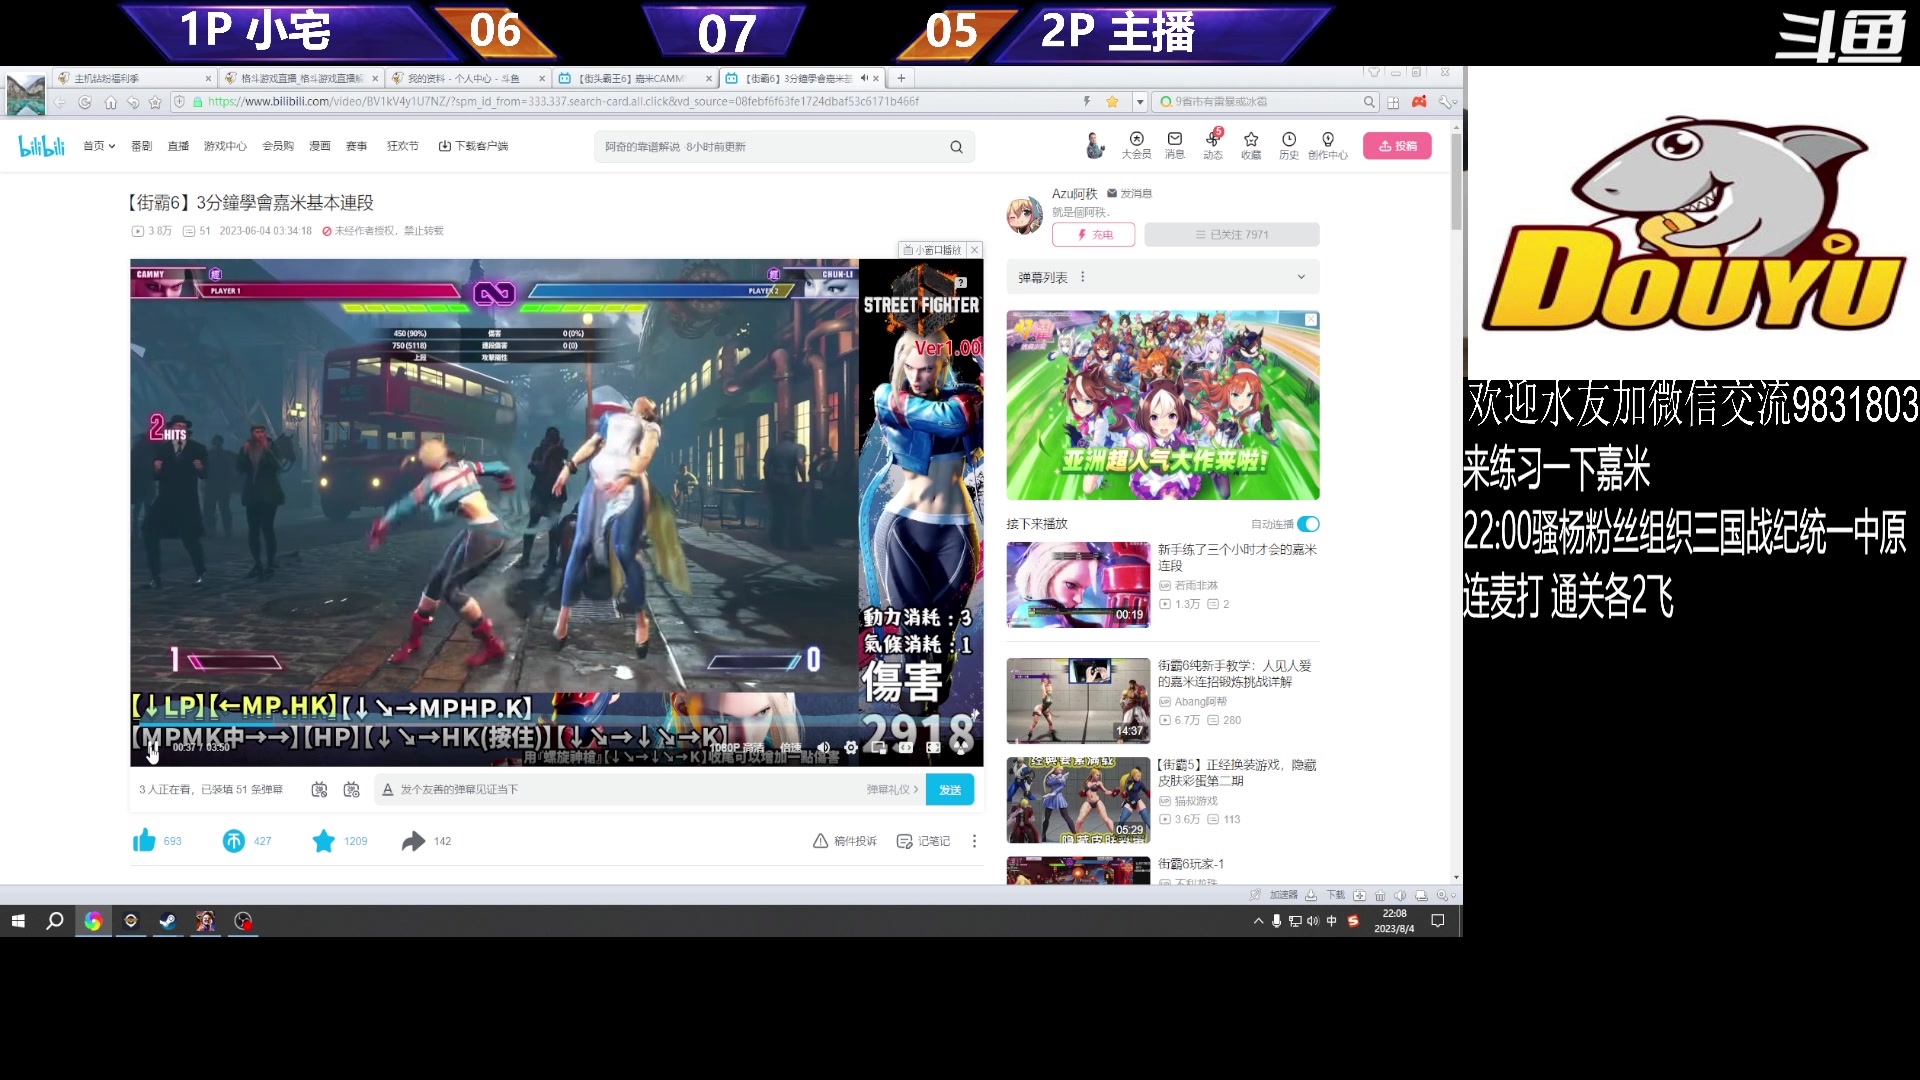Share the video with arrow icon 142
This screenshot has width=1920, height=1080.
(413, 841)
